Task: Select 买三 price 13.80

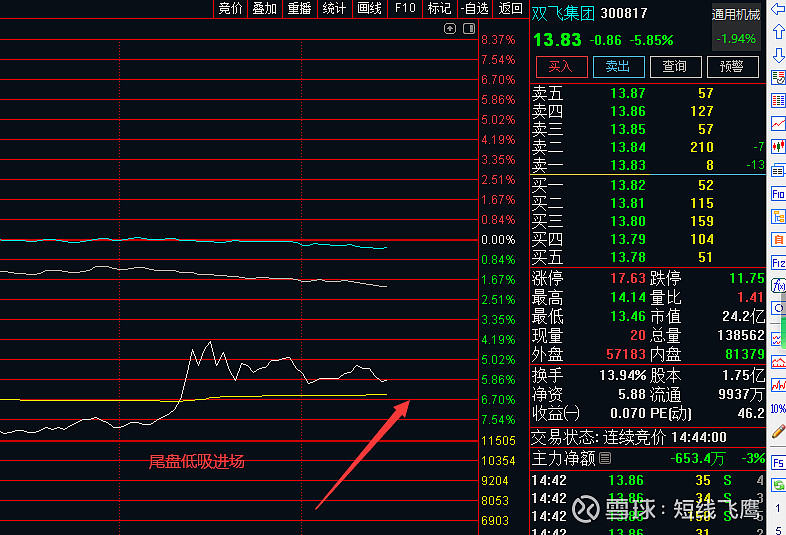Action: pyautogui.click(x=628, y=222)
